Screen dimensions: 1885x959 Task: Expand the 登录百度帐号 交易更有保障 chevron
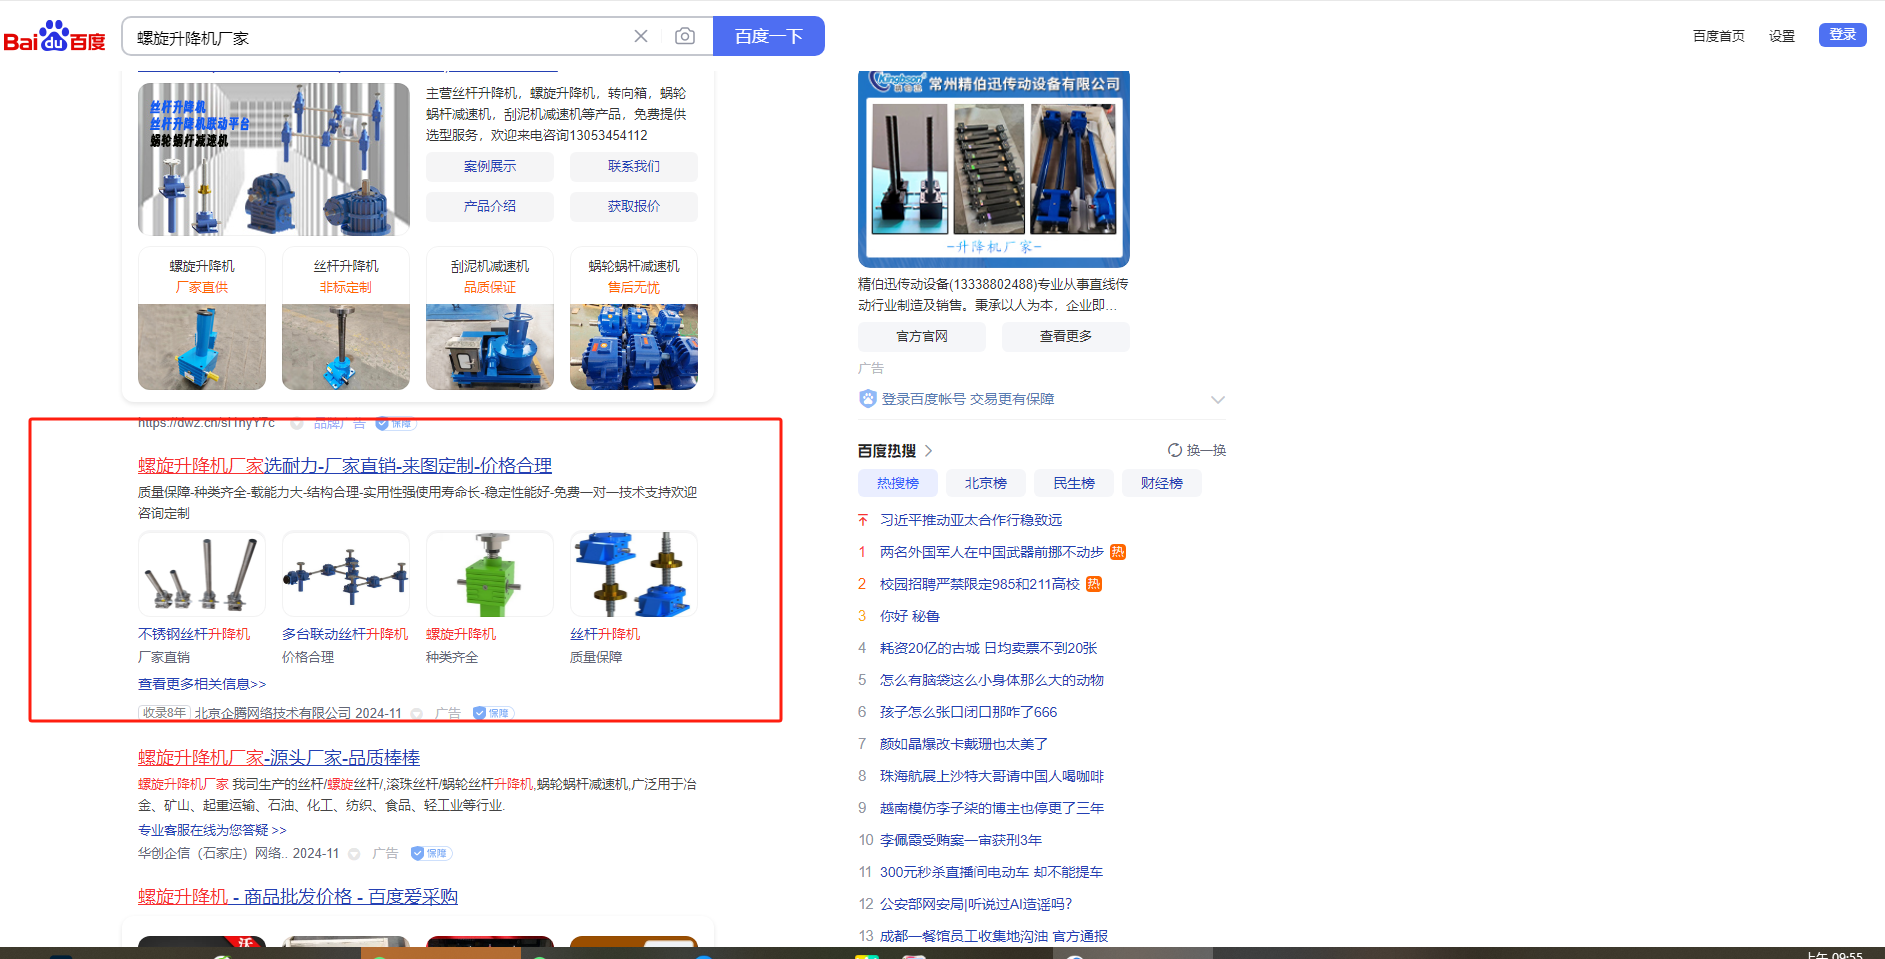coord(1217,399)
